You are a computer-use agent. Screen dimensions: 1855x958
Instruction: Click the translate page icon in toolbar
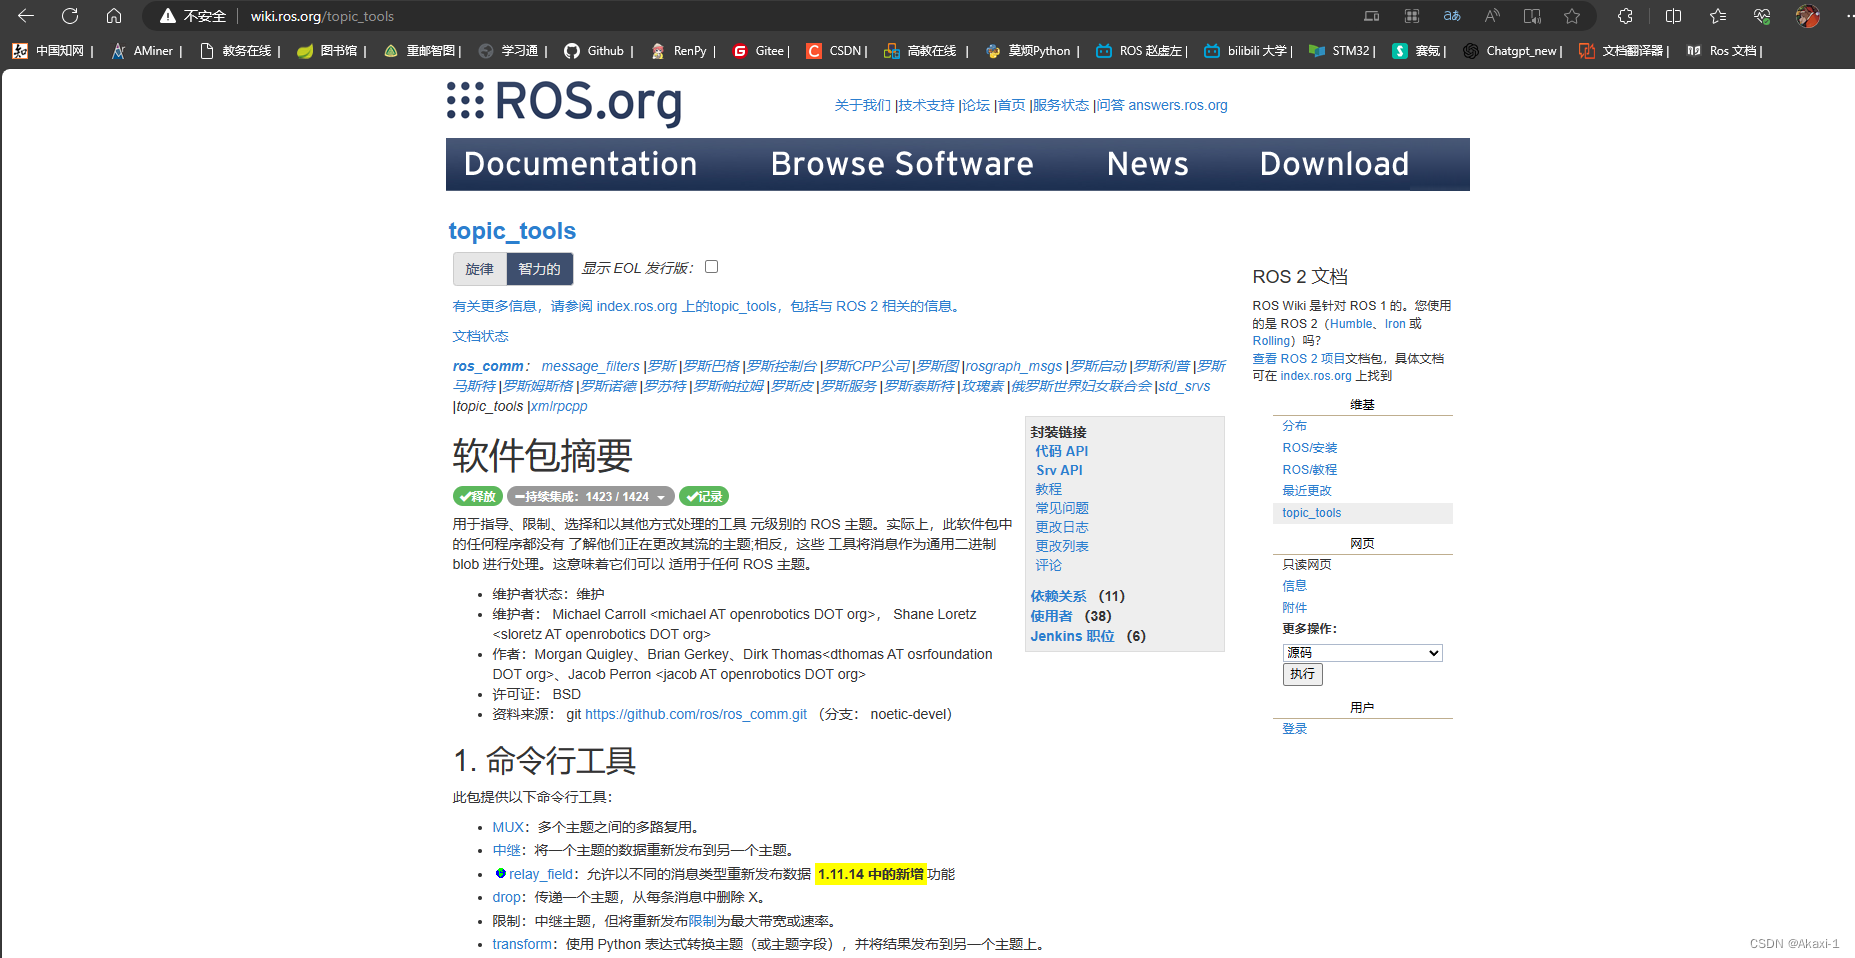coord(1452,16)
